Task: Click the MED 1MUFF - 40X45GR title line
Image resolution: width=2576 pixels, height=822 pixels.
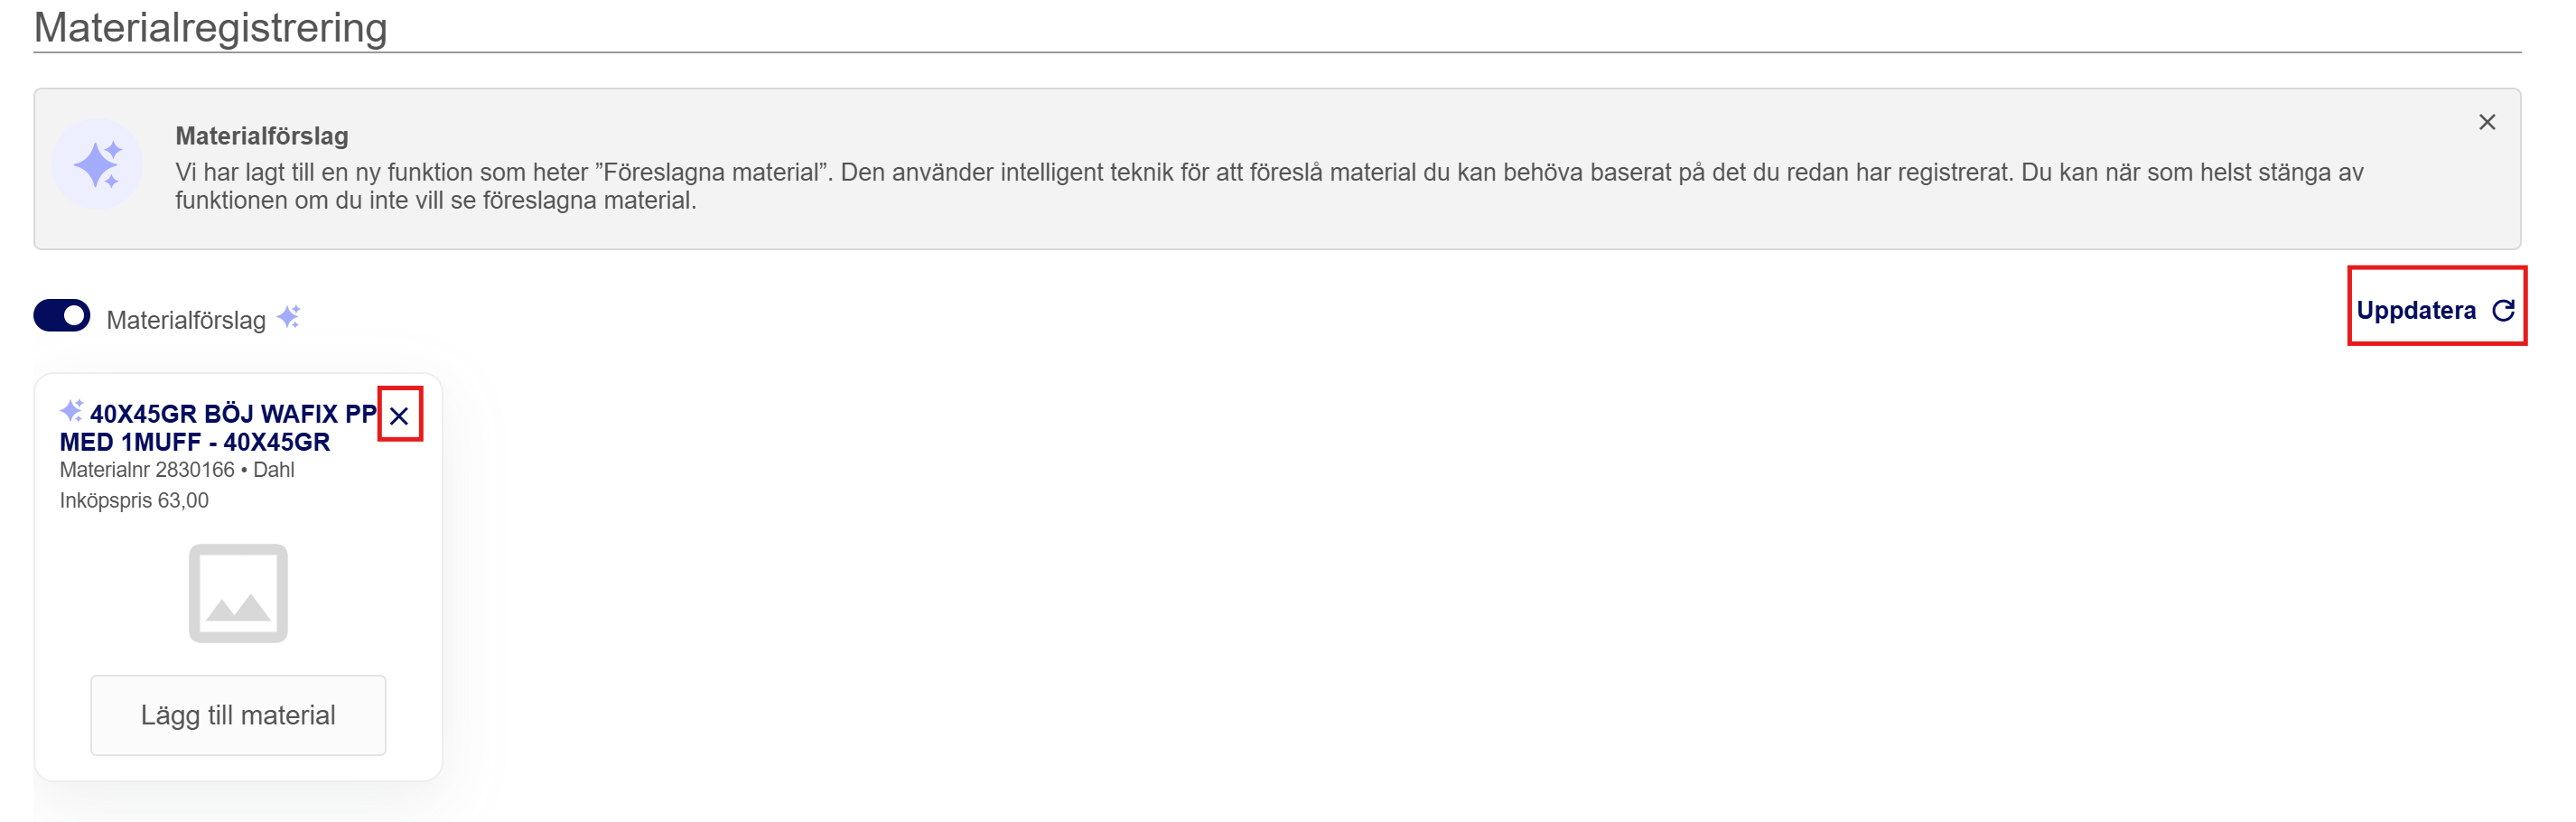Action: 195,442
